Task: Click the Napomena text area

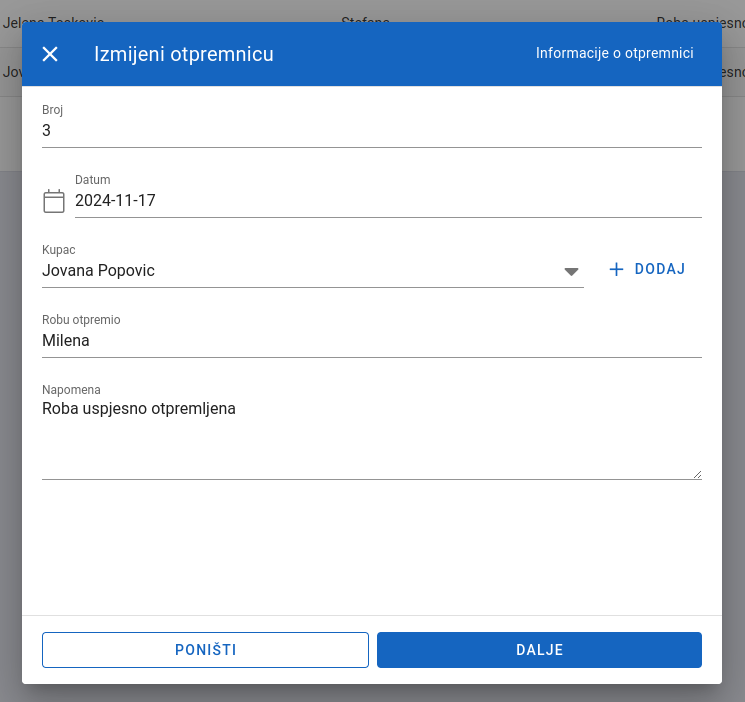Action: (372, 438)
